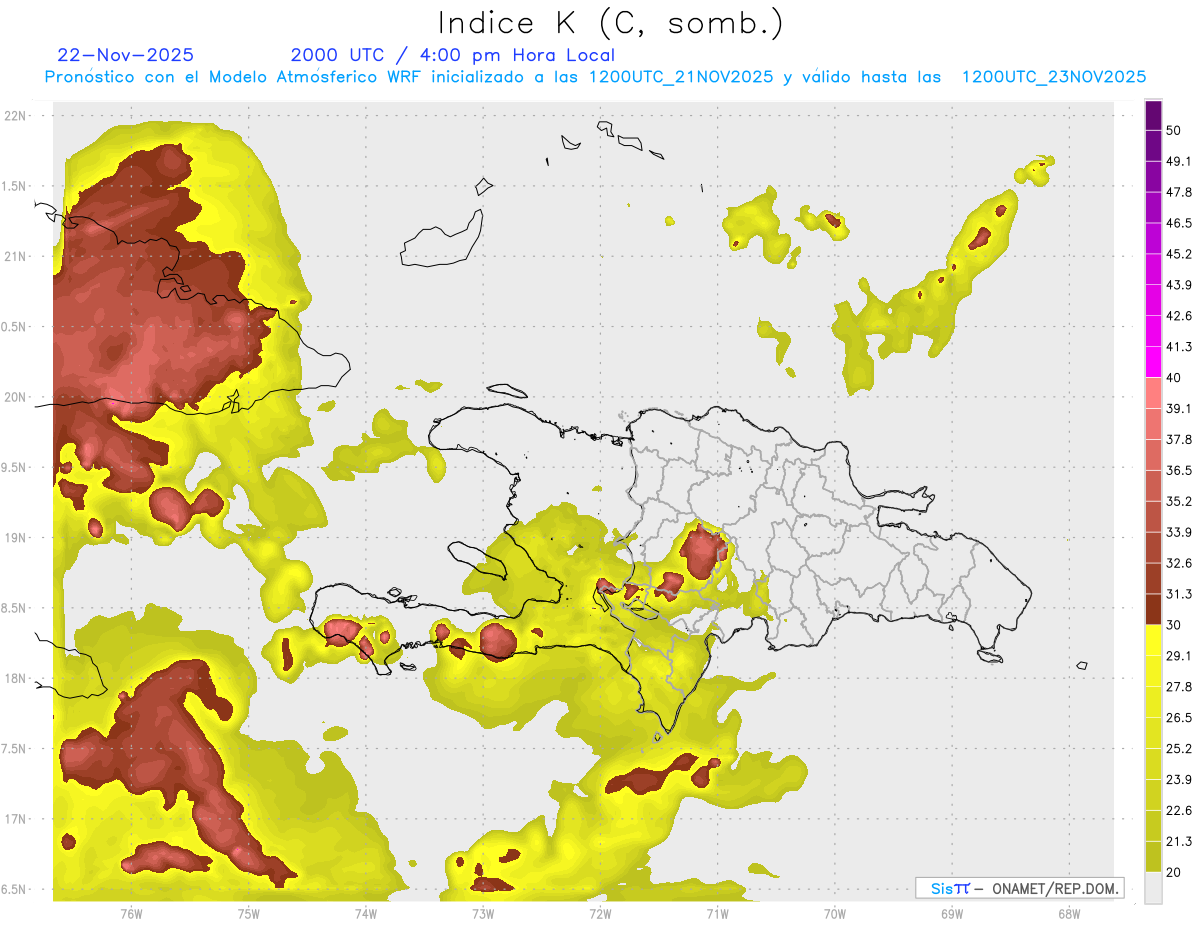Click legend value '45.2'
This screenshot has width=1200, height=927.
(x=1179, y=255)
